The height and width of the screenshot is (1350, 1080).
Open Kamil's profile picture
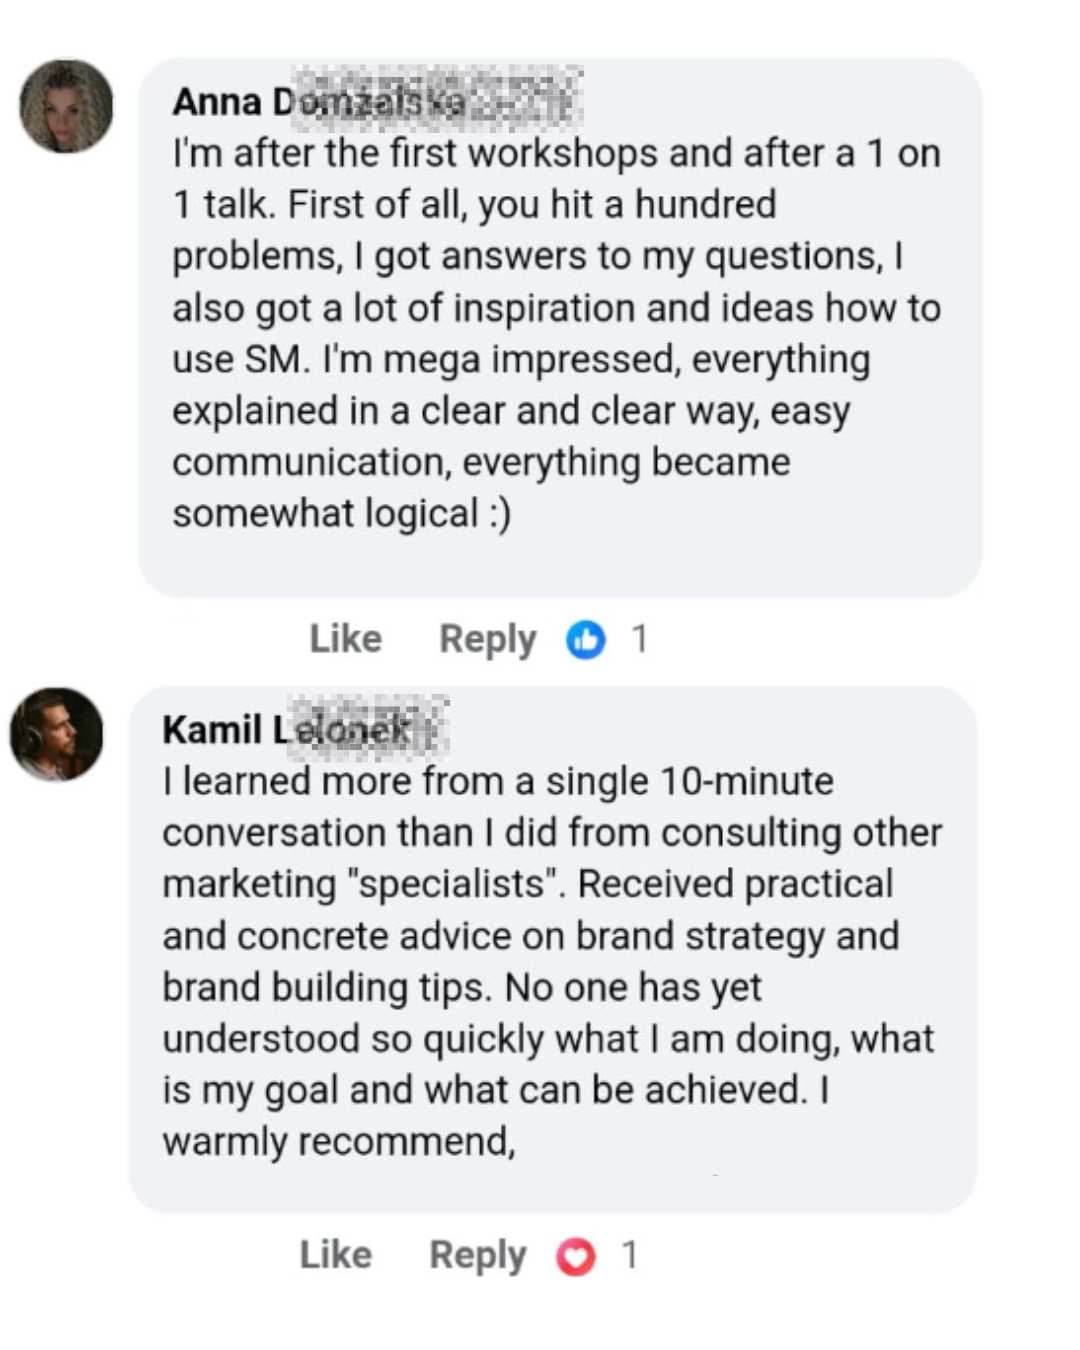click(x=57, y=734)
